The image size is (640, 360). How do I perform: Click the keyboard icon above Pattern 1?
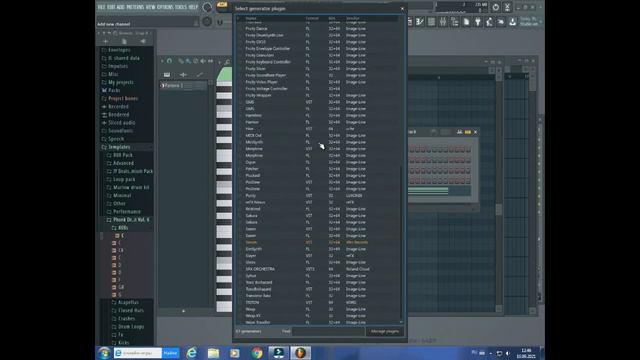[167, 75]
